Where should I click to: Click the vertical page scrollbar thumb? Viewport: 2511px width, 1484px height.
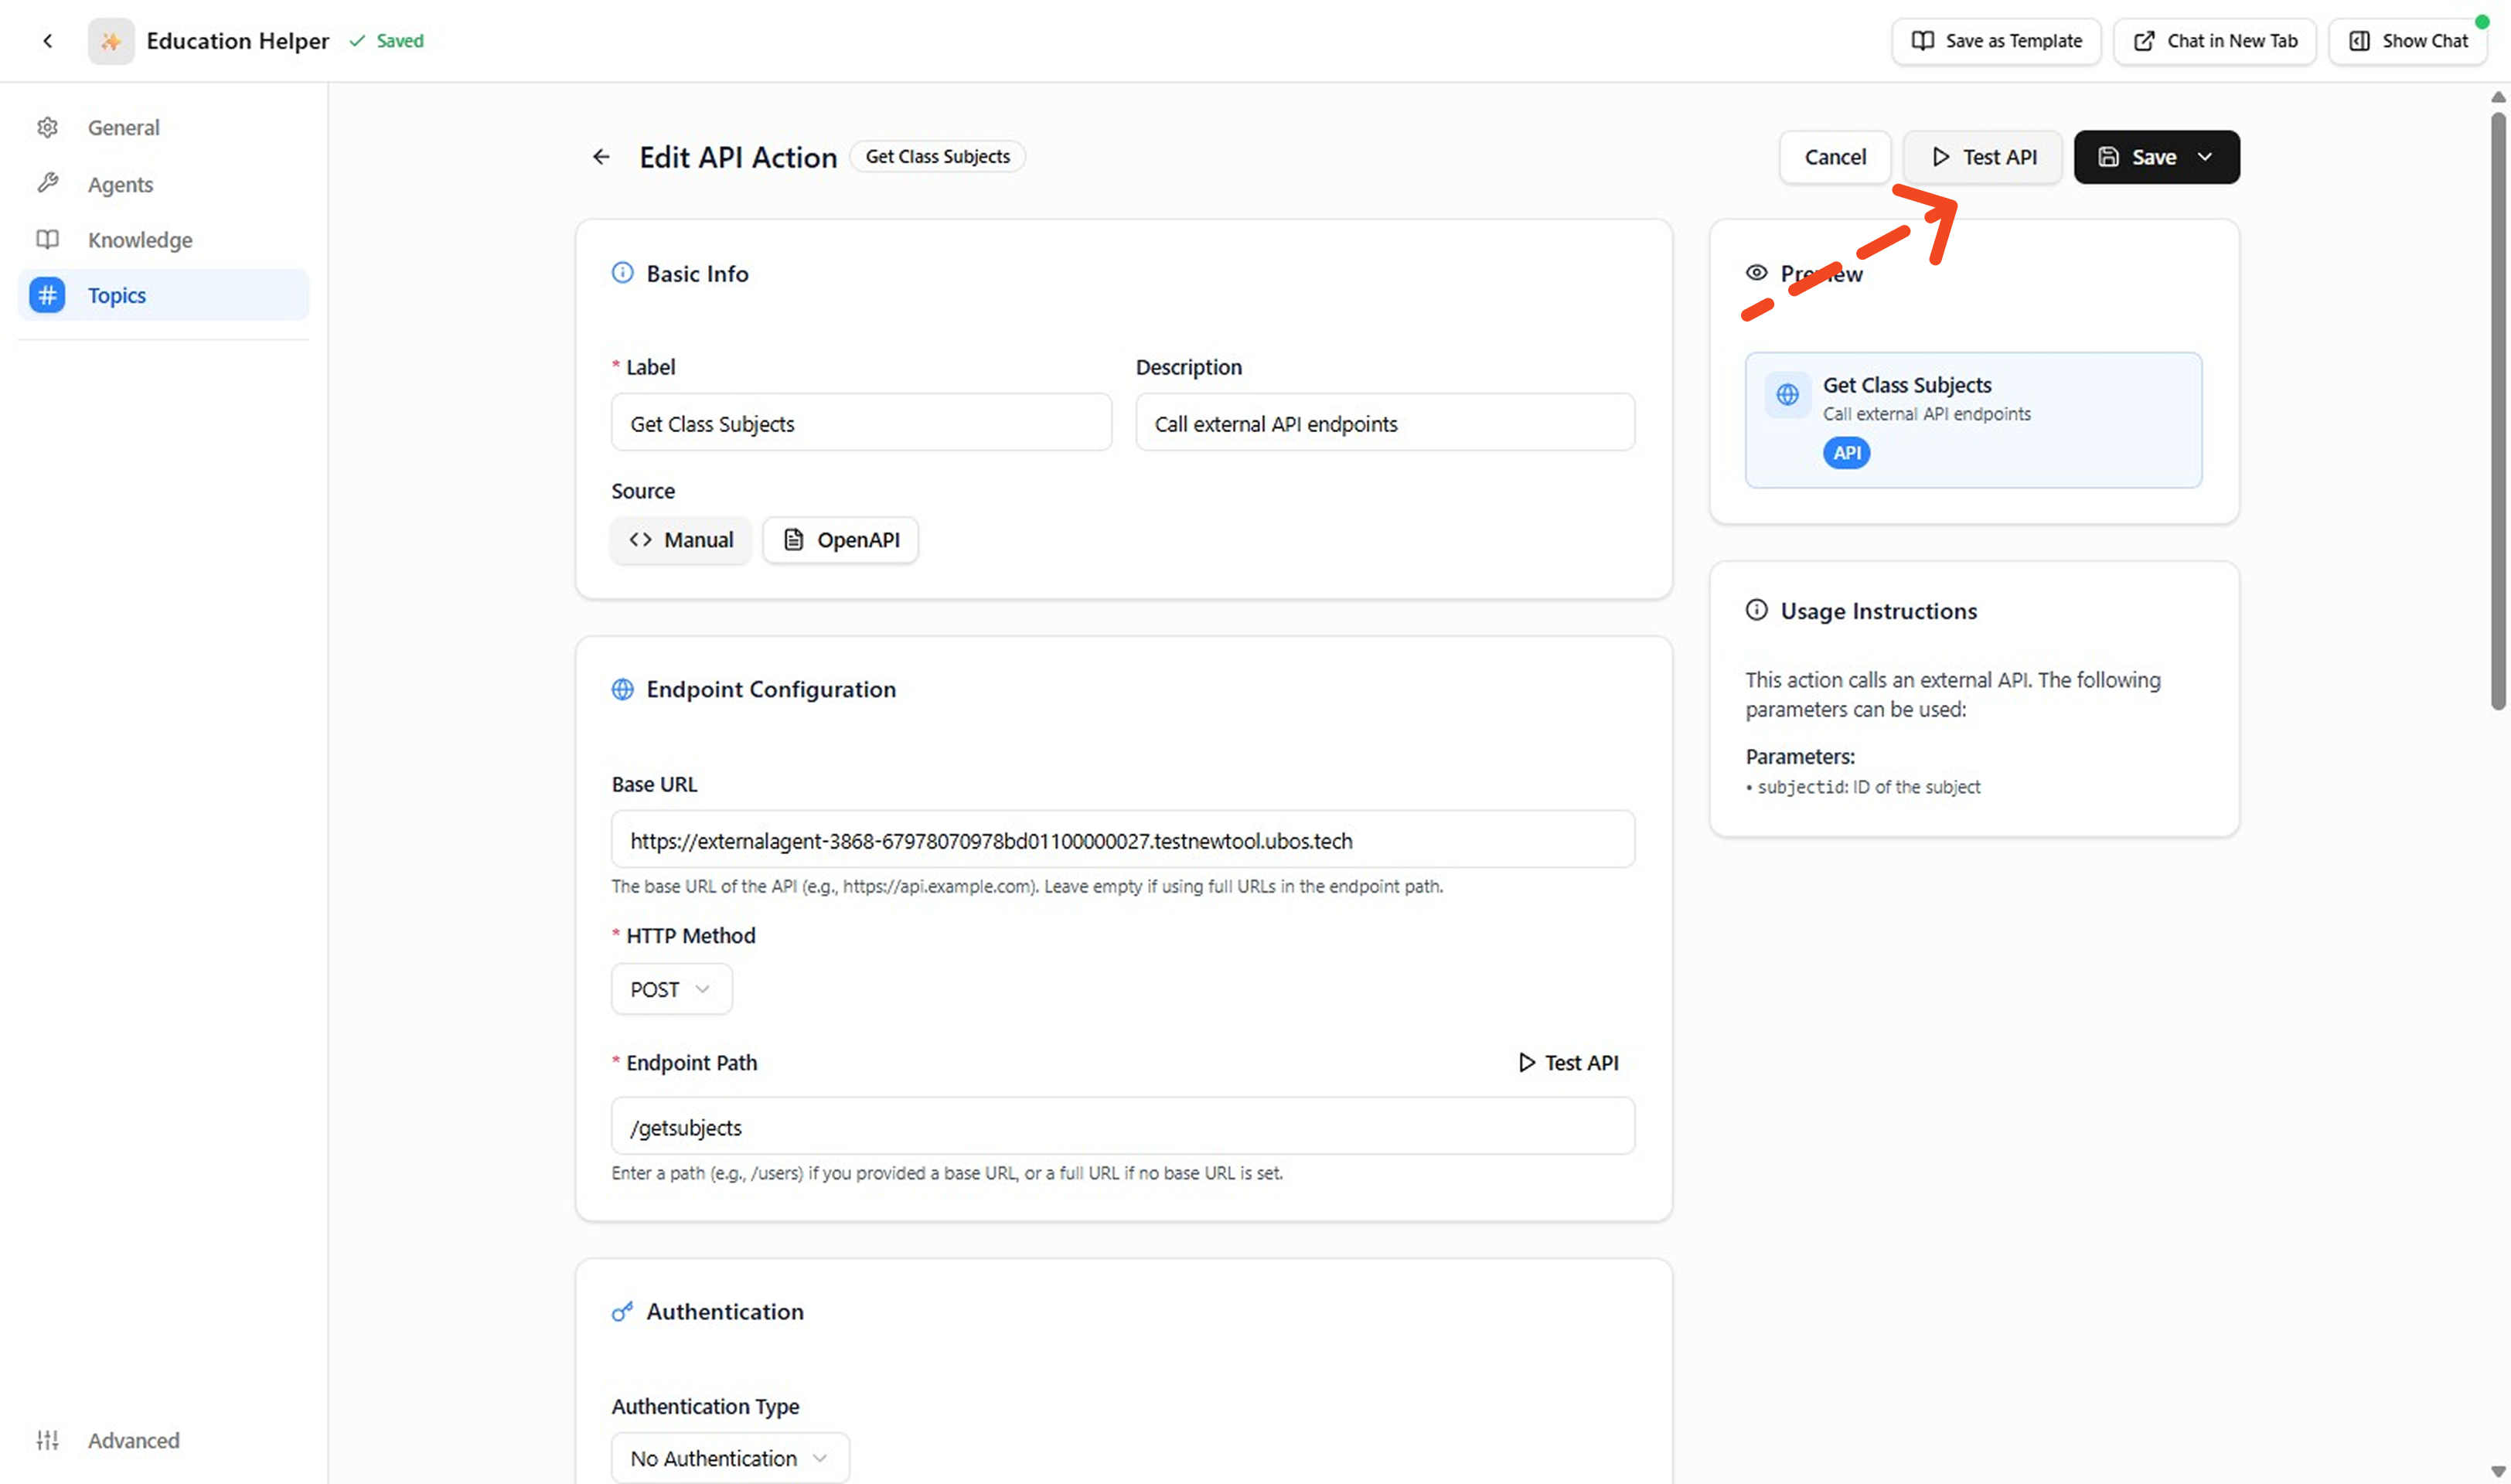pos(2497,410)
